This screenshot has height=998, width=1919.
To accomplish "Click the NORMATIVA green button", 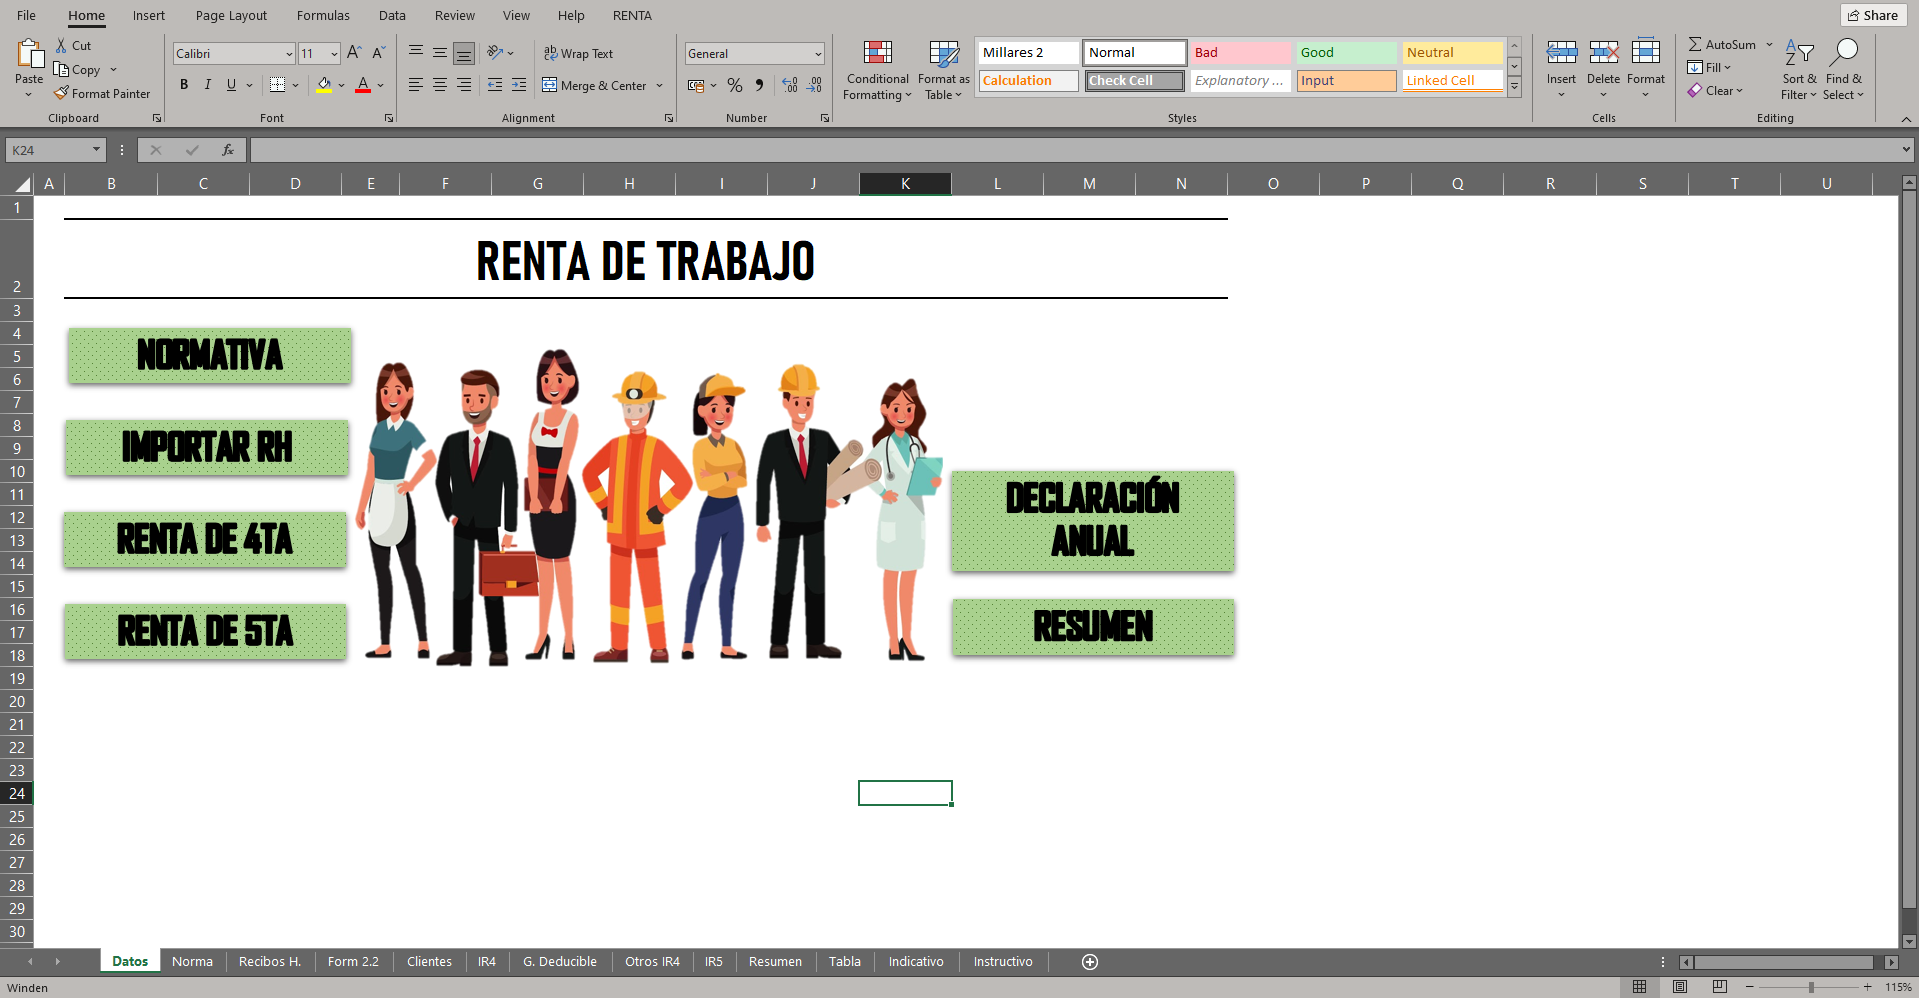I will pos(210,355).
